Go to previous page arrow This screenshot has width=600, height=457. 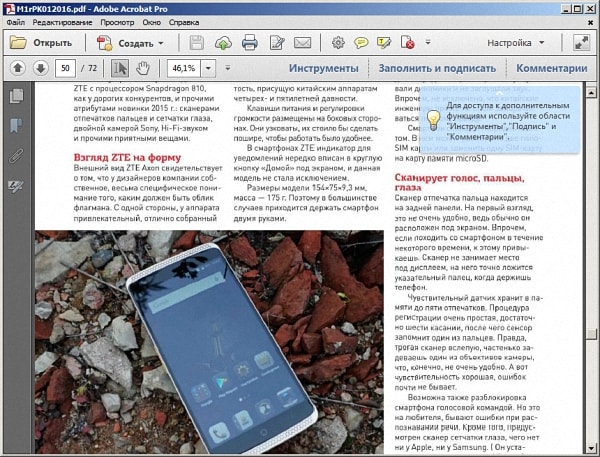18,68
